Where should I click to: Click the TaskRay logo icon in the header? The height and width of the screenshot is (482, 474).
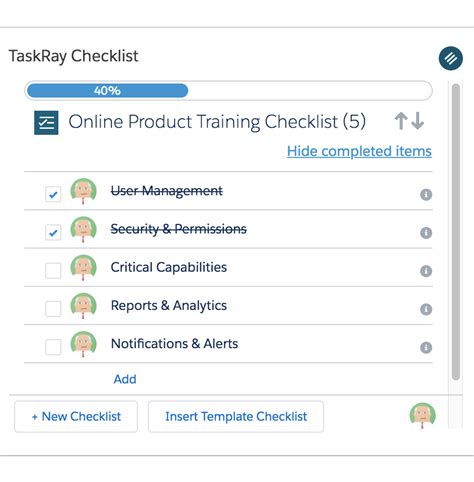[450, 58]
